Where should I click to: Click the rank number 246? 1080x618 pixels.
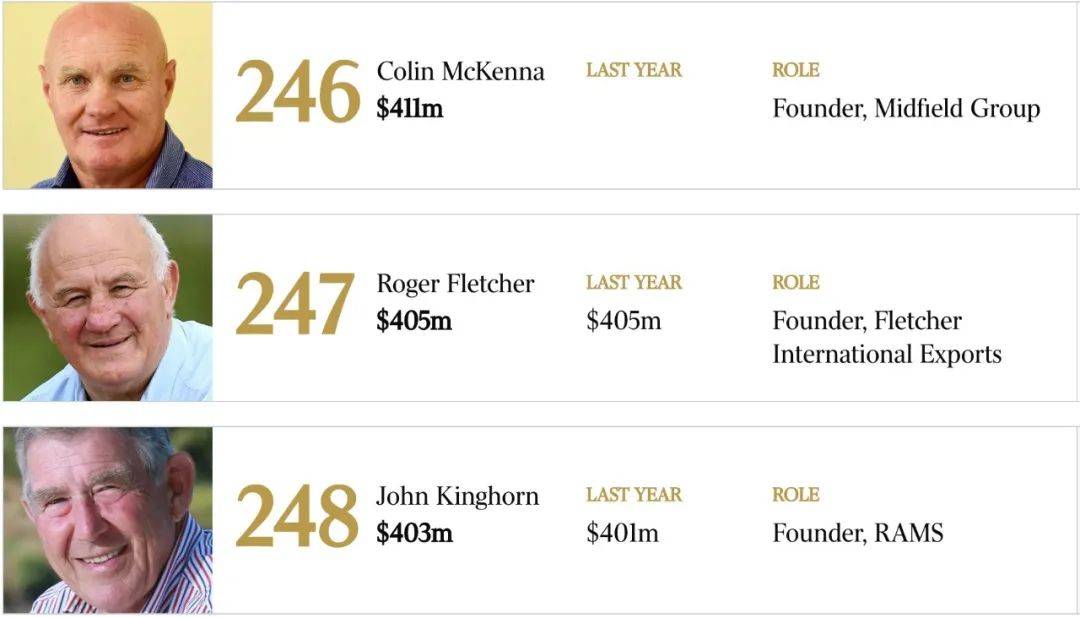tap(297, 93)
